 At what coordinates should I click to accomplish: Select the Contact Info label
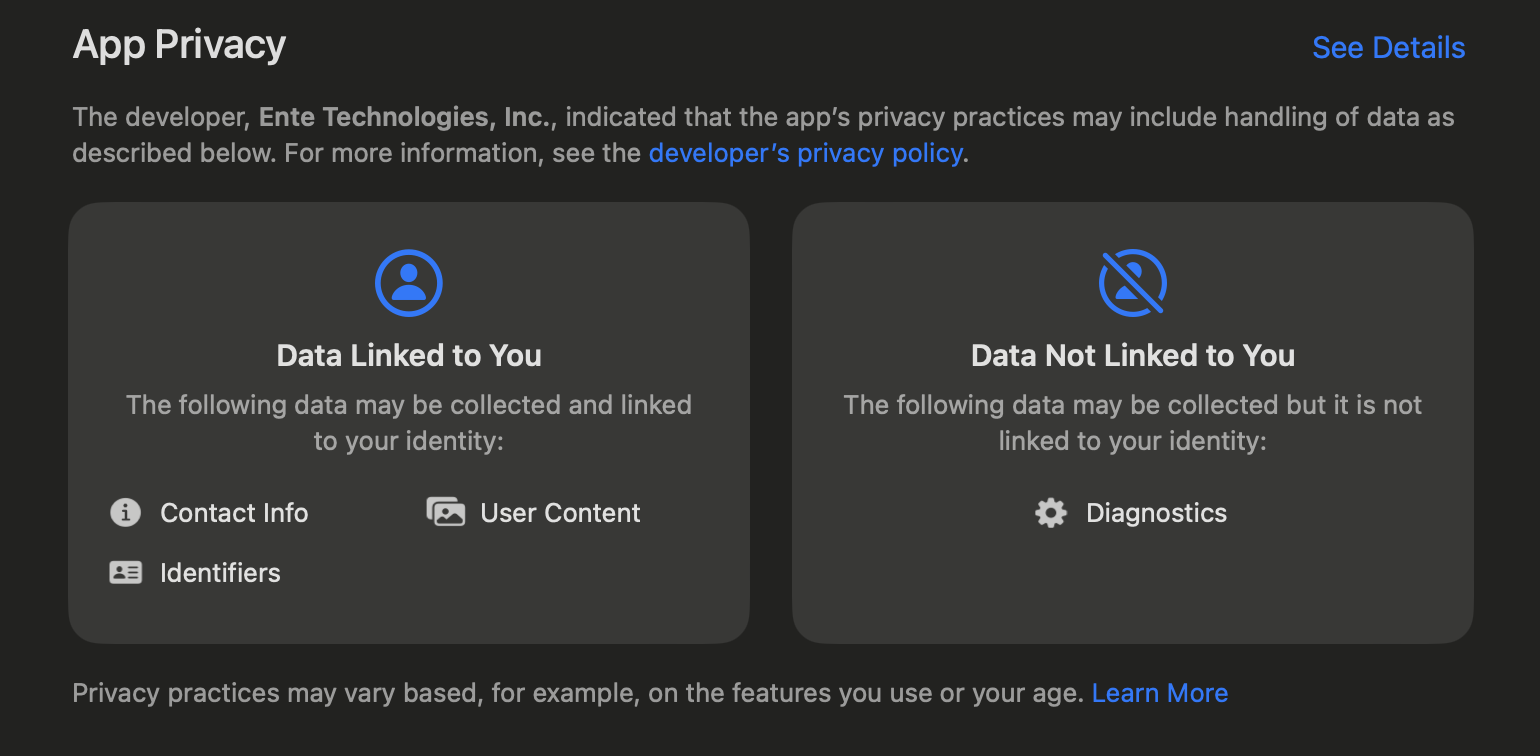click(x=234, y=512)
